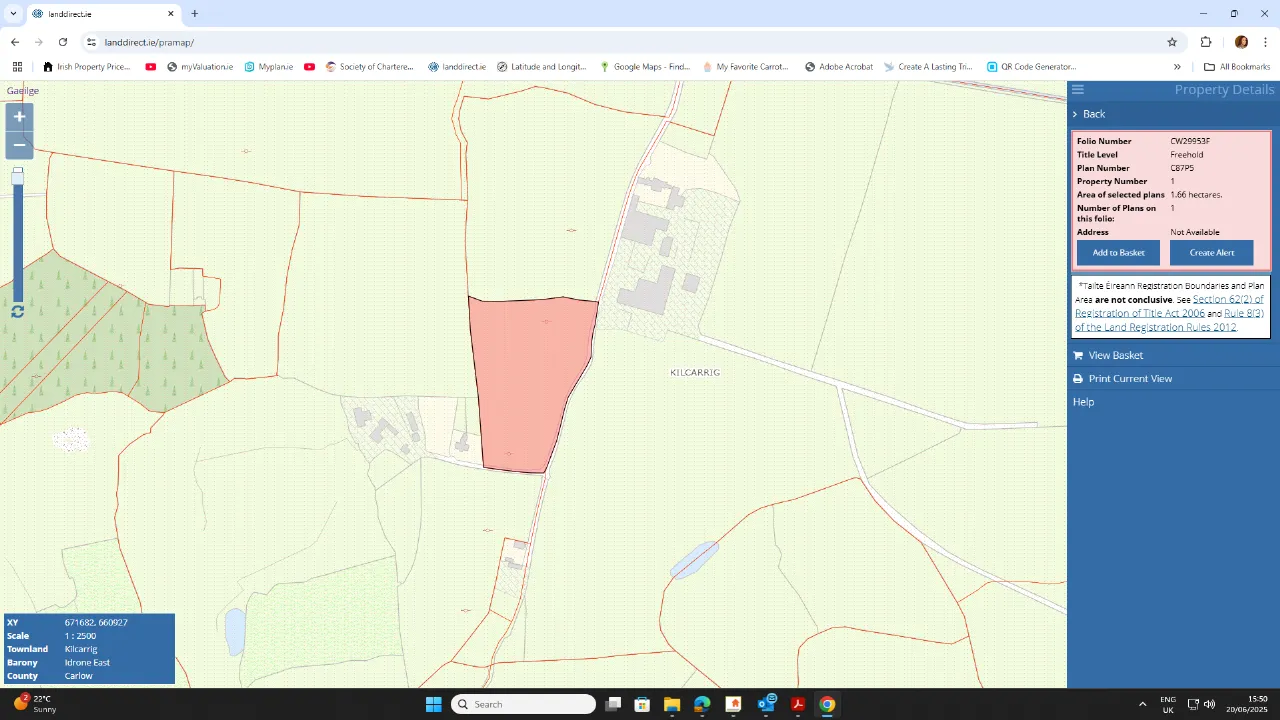Switch the site language to Gaeilge
This screenshot has width=1280, height=720.
coord(22,90)
